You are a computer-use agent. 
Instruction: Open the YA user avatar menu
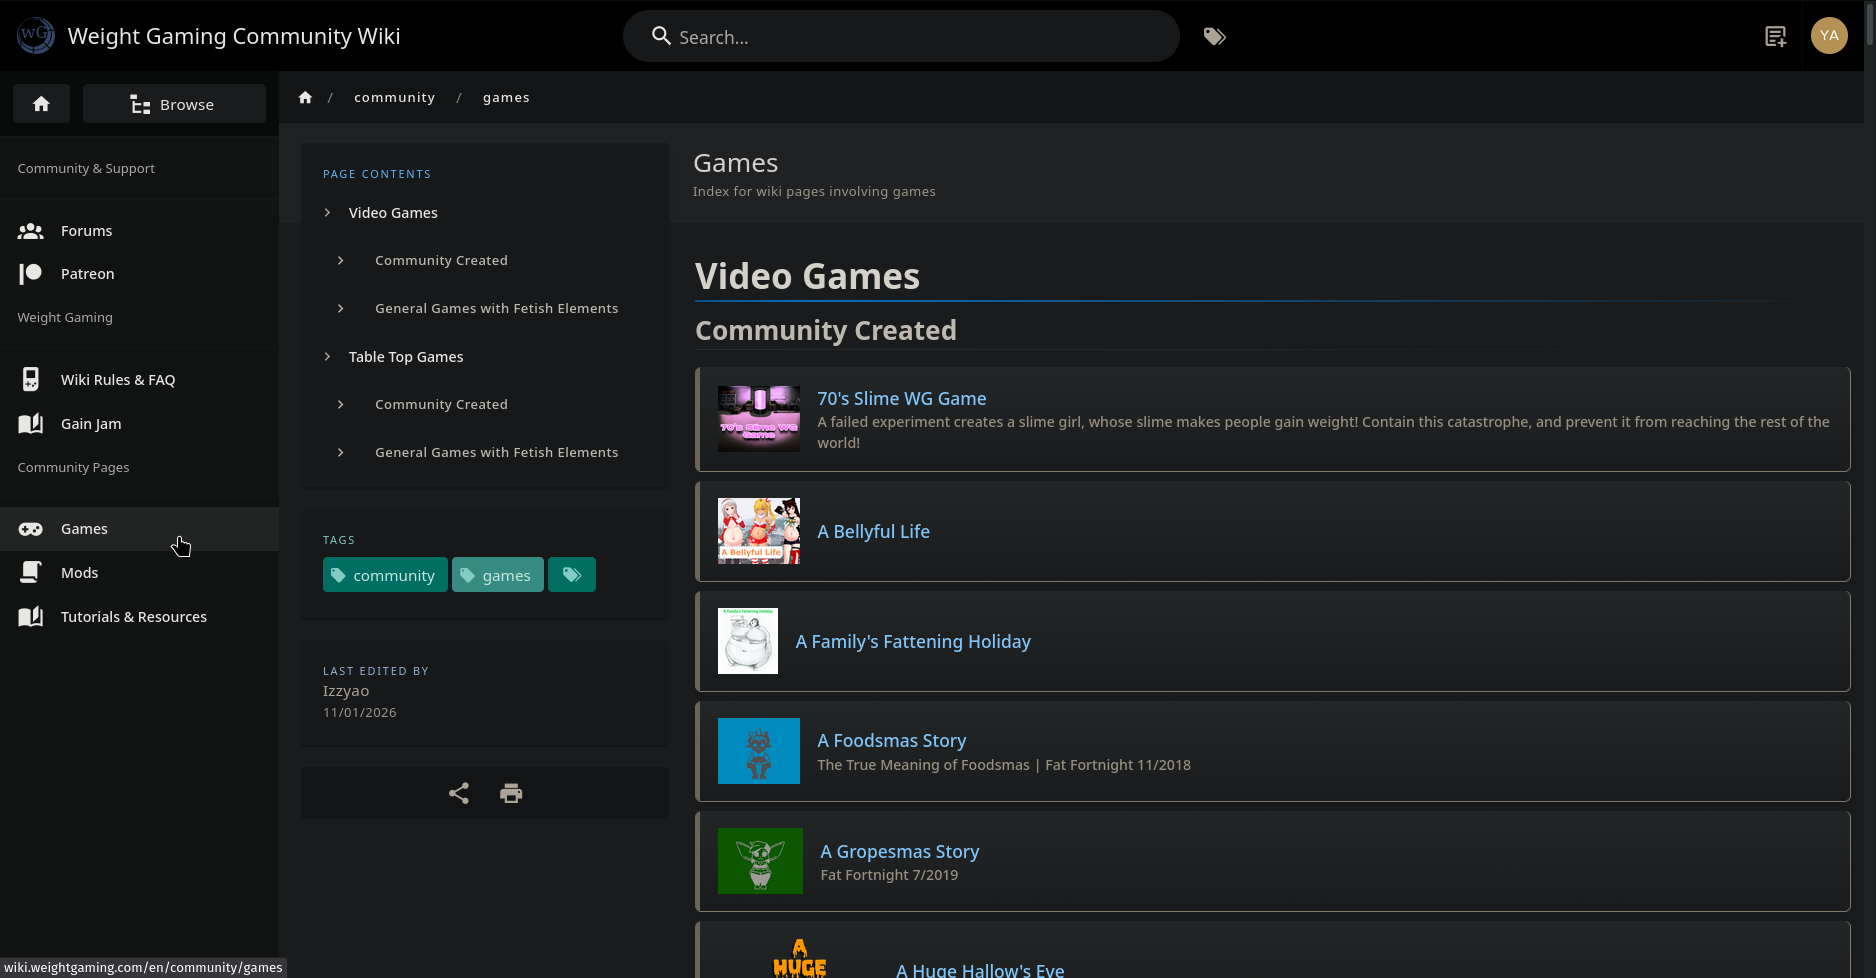pos(1829,36)
